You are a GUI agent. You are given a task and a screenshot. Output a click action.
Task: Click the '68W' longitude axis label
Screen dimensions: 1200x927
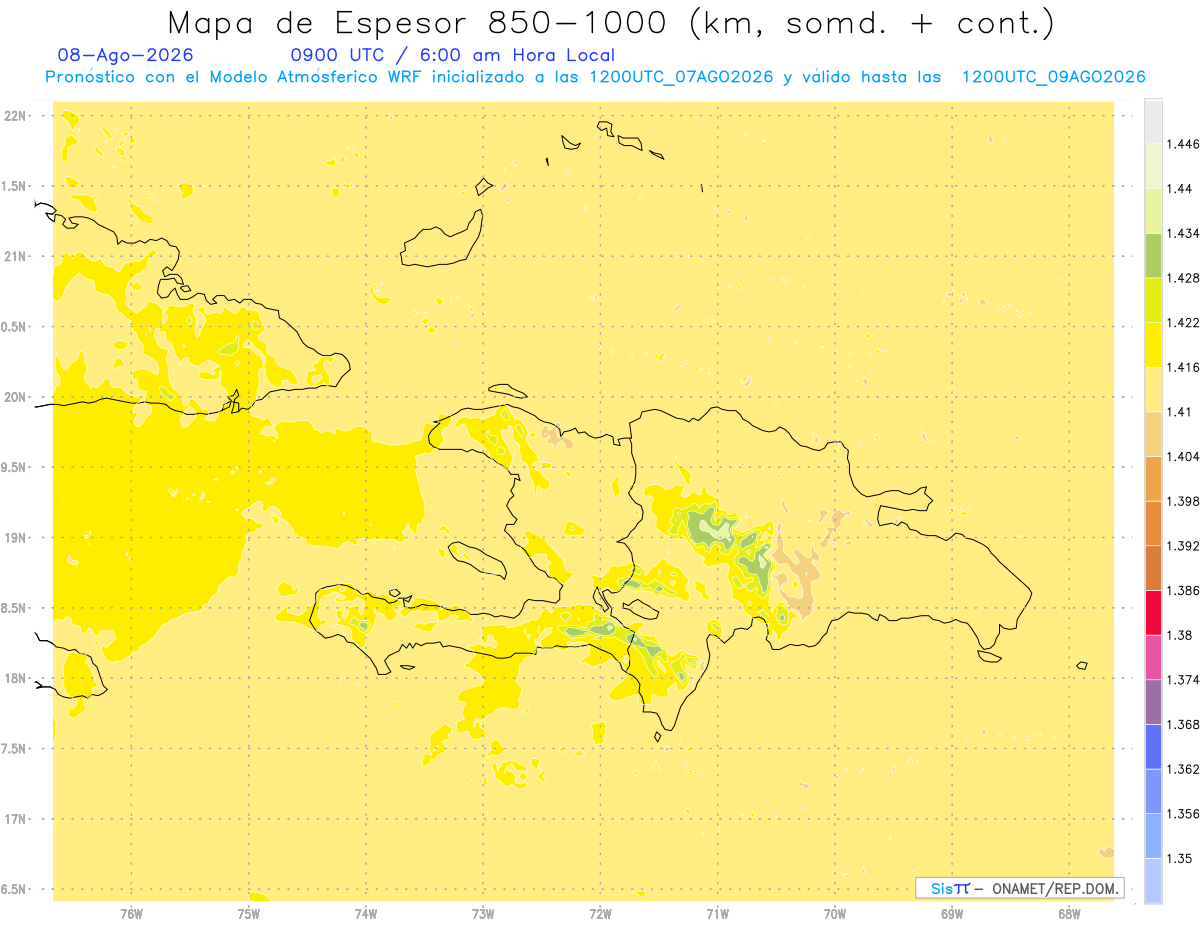(1069, 913)
